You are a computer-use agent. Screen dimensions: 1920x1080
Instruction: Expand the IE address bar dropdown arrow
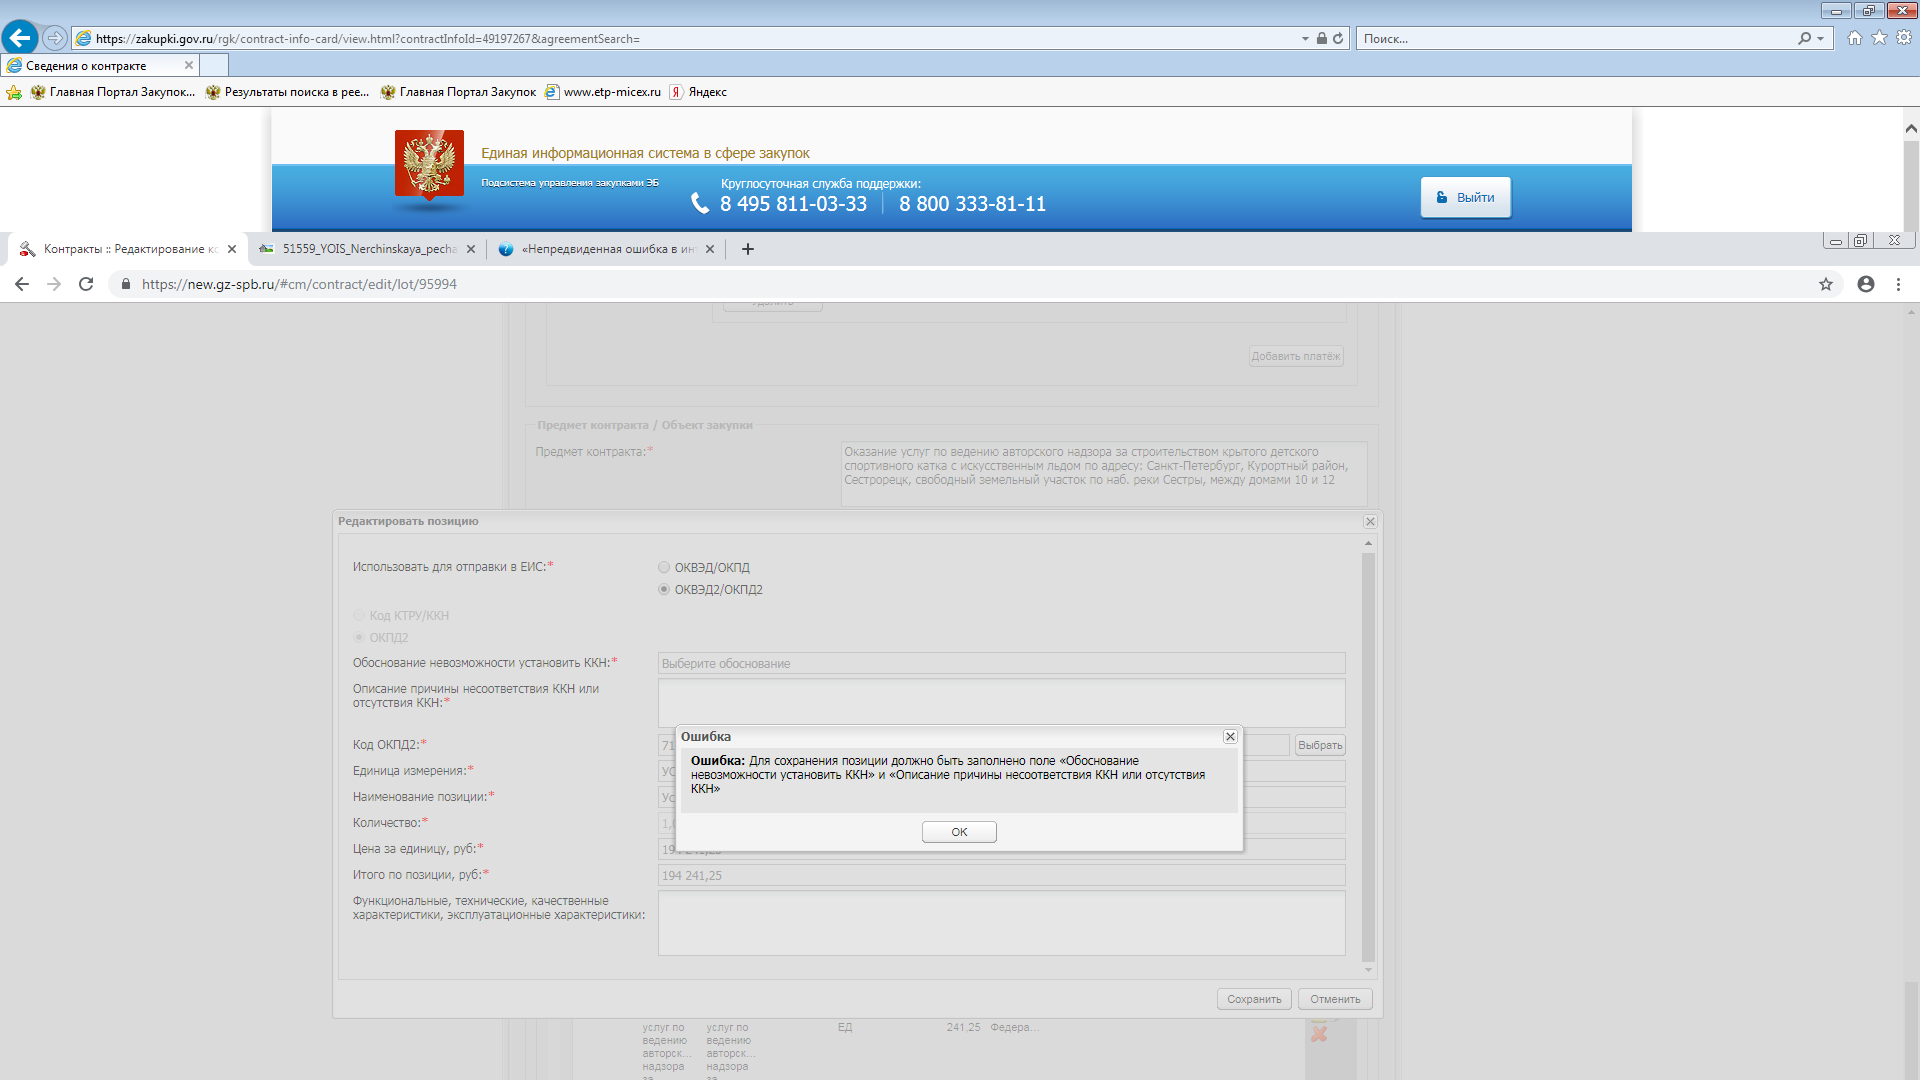(x=1305, y=38)
